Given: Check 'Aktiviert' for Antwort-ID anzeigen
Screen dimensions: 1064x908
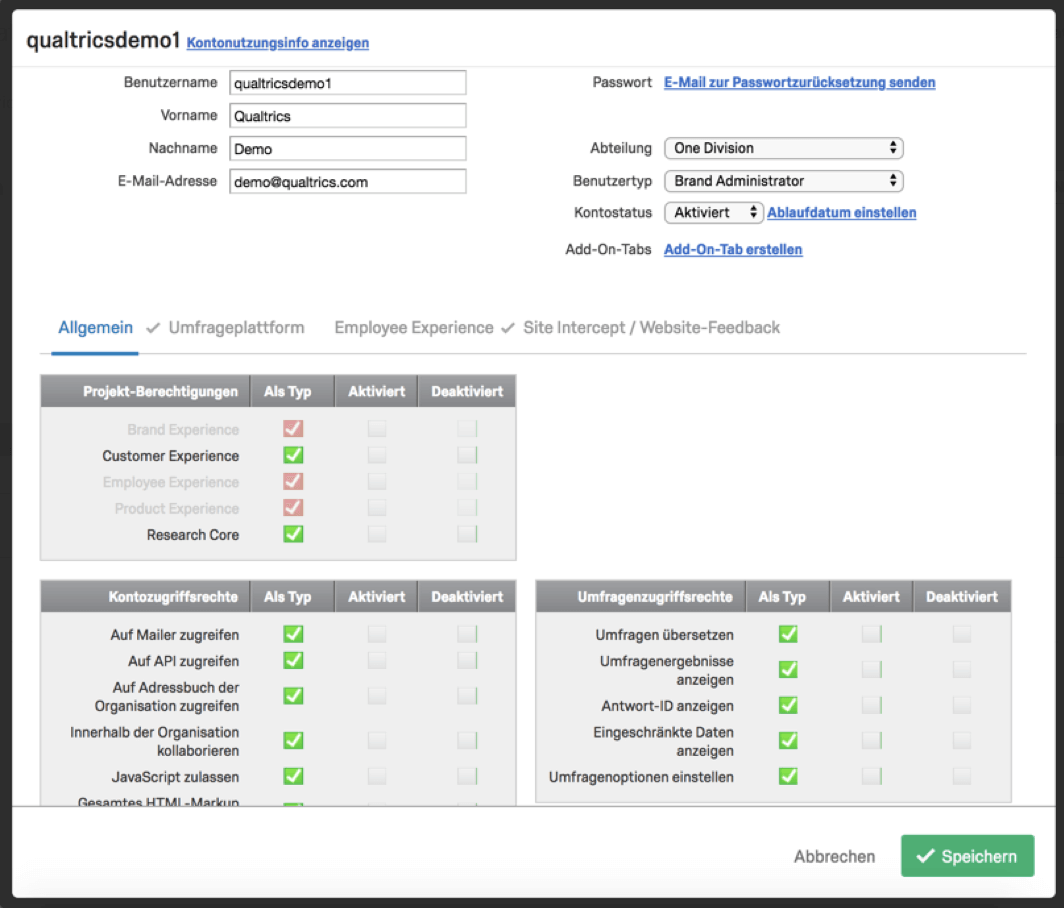Looking at the screenshot, I should click(871, 706).
